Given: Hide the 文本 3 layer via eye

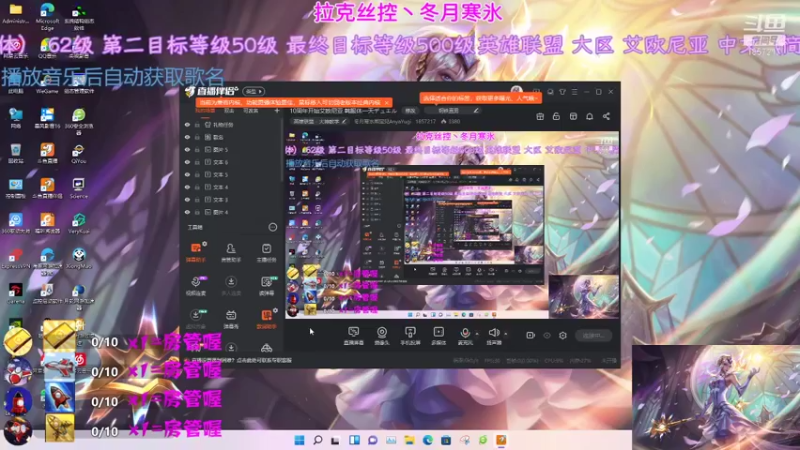Looking at the screenshot, I should tap(187, 199).
